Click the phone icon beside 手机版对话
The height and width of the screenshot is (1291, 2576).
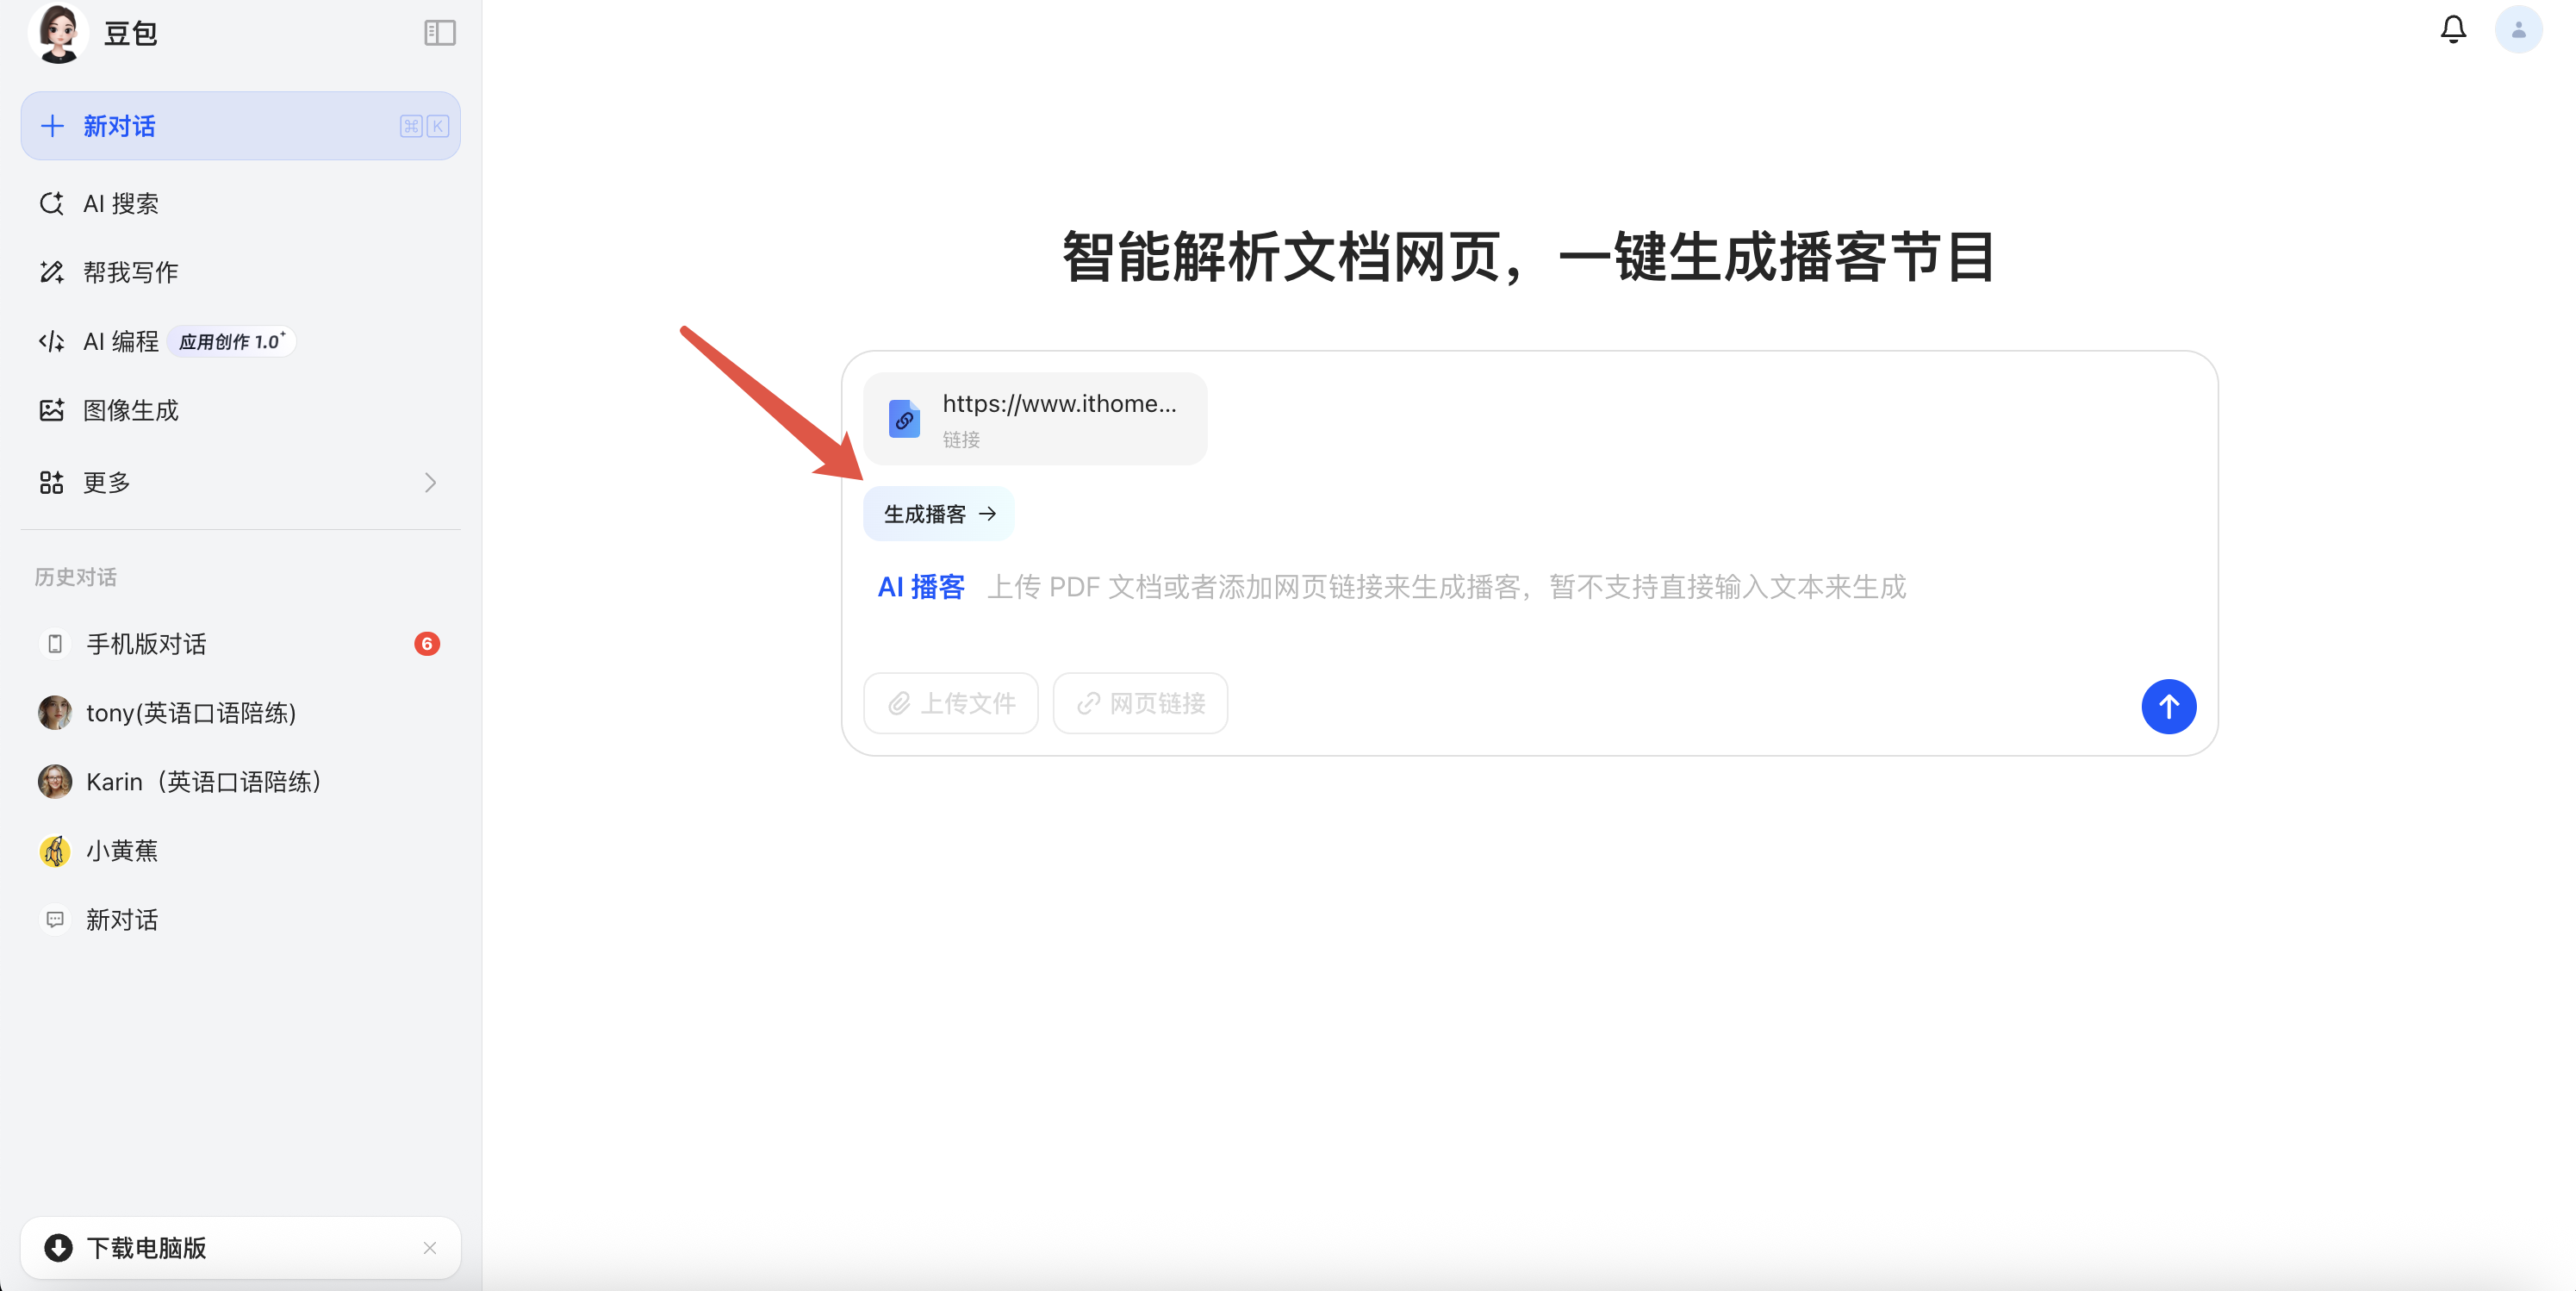pyautogui.click(x=55, y=644)
